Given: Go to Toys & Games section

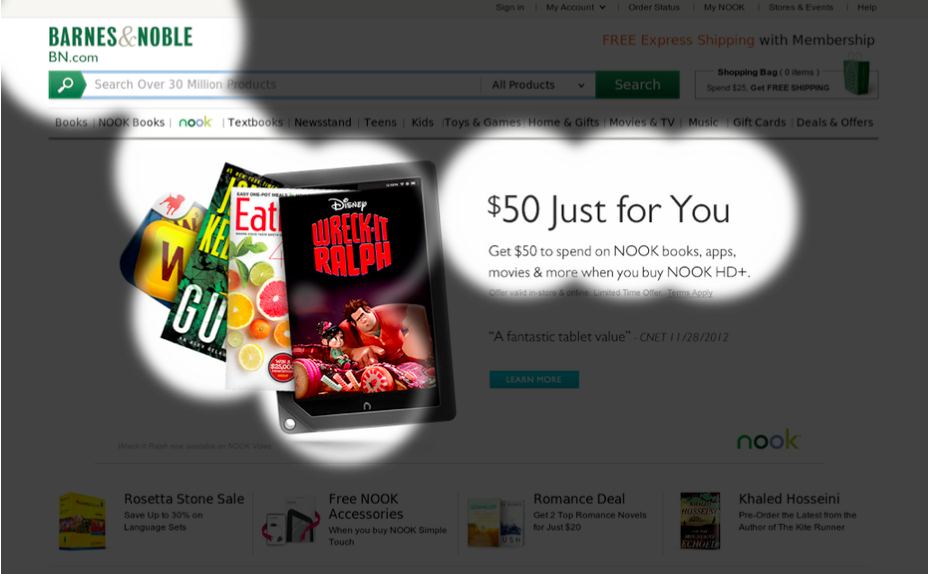Looking at the screenshot, I should (482, 122).
